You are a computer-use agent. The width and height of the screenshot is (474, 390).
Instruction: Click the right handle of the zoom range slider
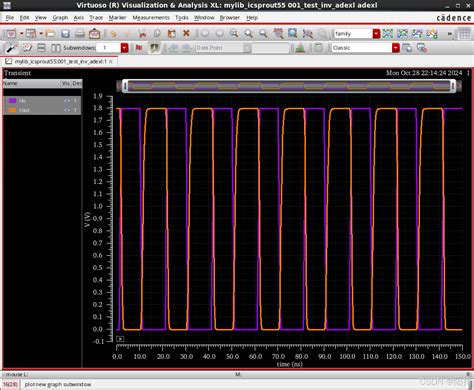click(x=453, y=86)
